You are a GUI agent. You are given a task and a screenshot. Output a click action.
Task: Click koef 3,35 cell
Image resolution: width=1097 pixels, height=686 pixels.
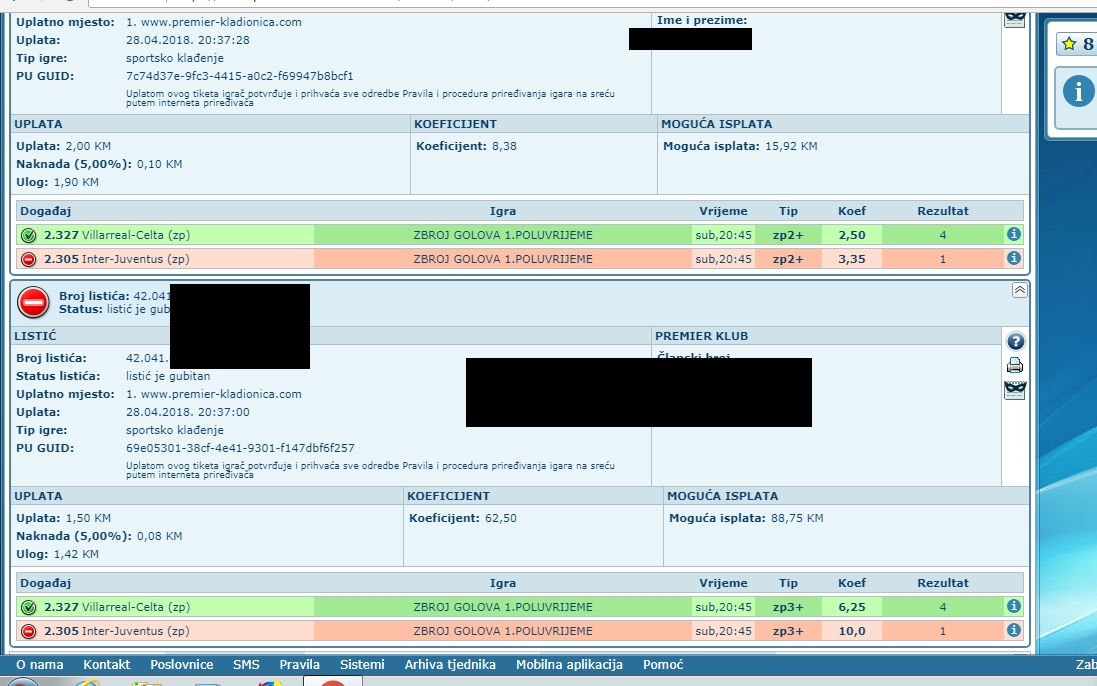tap(851, 259)
